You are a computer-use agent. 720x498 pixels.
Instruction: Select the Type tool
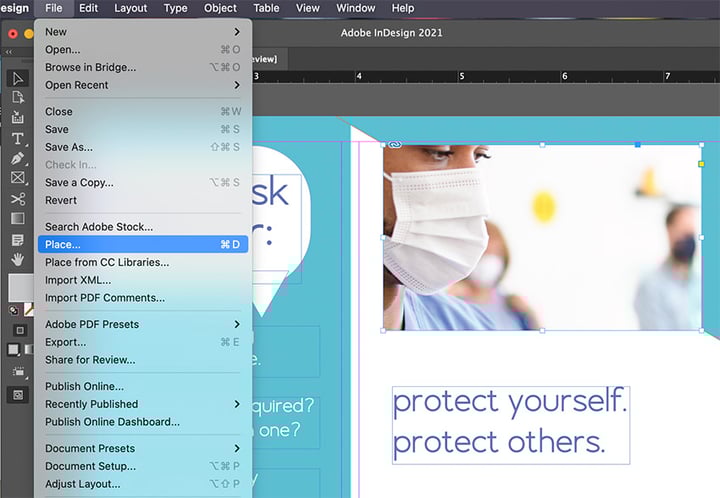18,138
